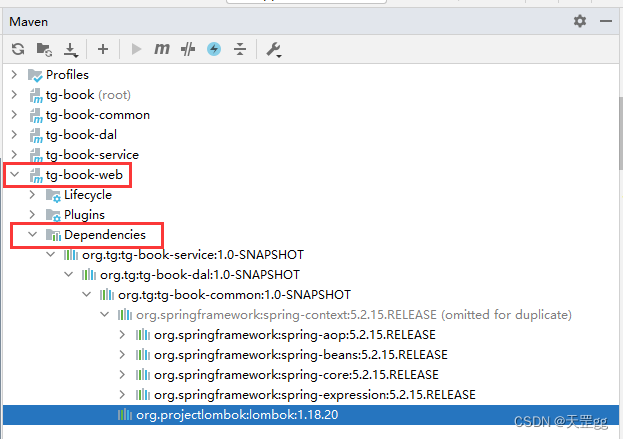
Task: Click tg-book-service library icon
Action: click(71, 255)
